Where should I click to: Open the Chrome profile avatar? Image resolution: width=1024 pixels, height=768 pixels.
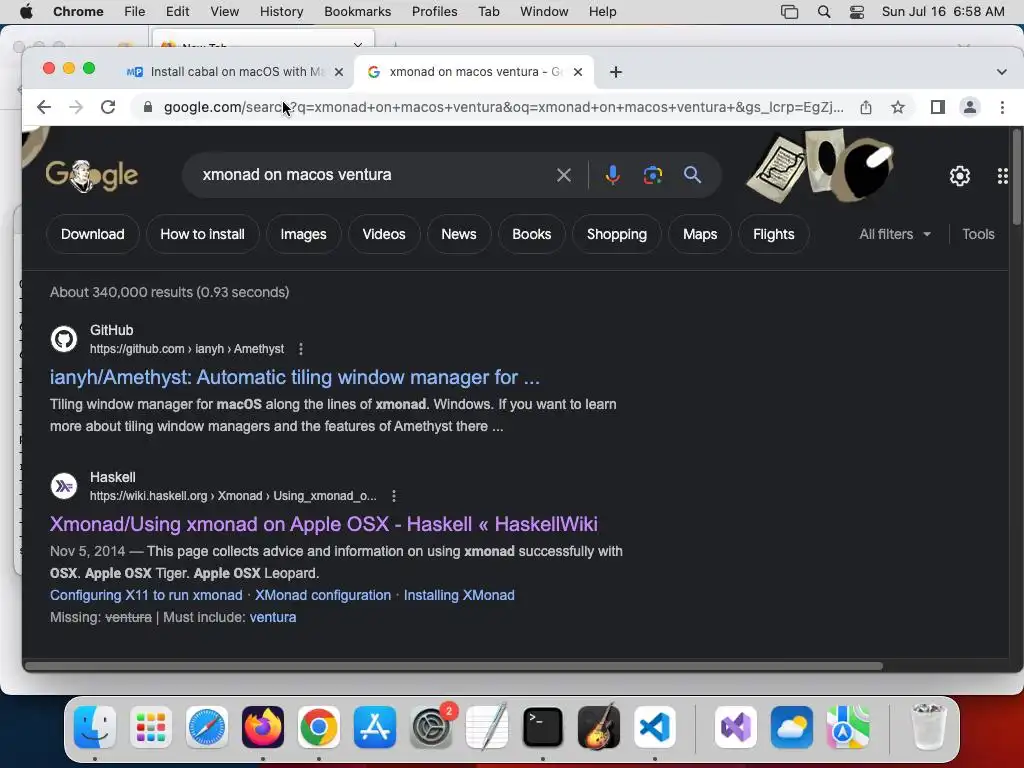point(970,107)
